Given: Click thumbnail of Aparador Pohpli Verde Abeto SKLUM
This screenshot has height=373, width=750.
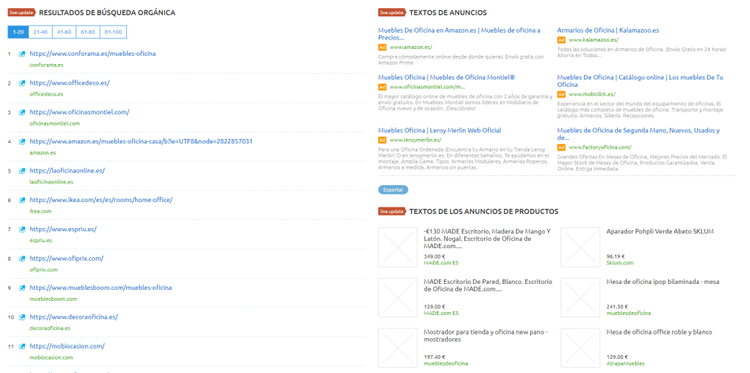Looking at the screenshot, I should click(x=580, y=247).
